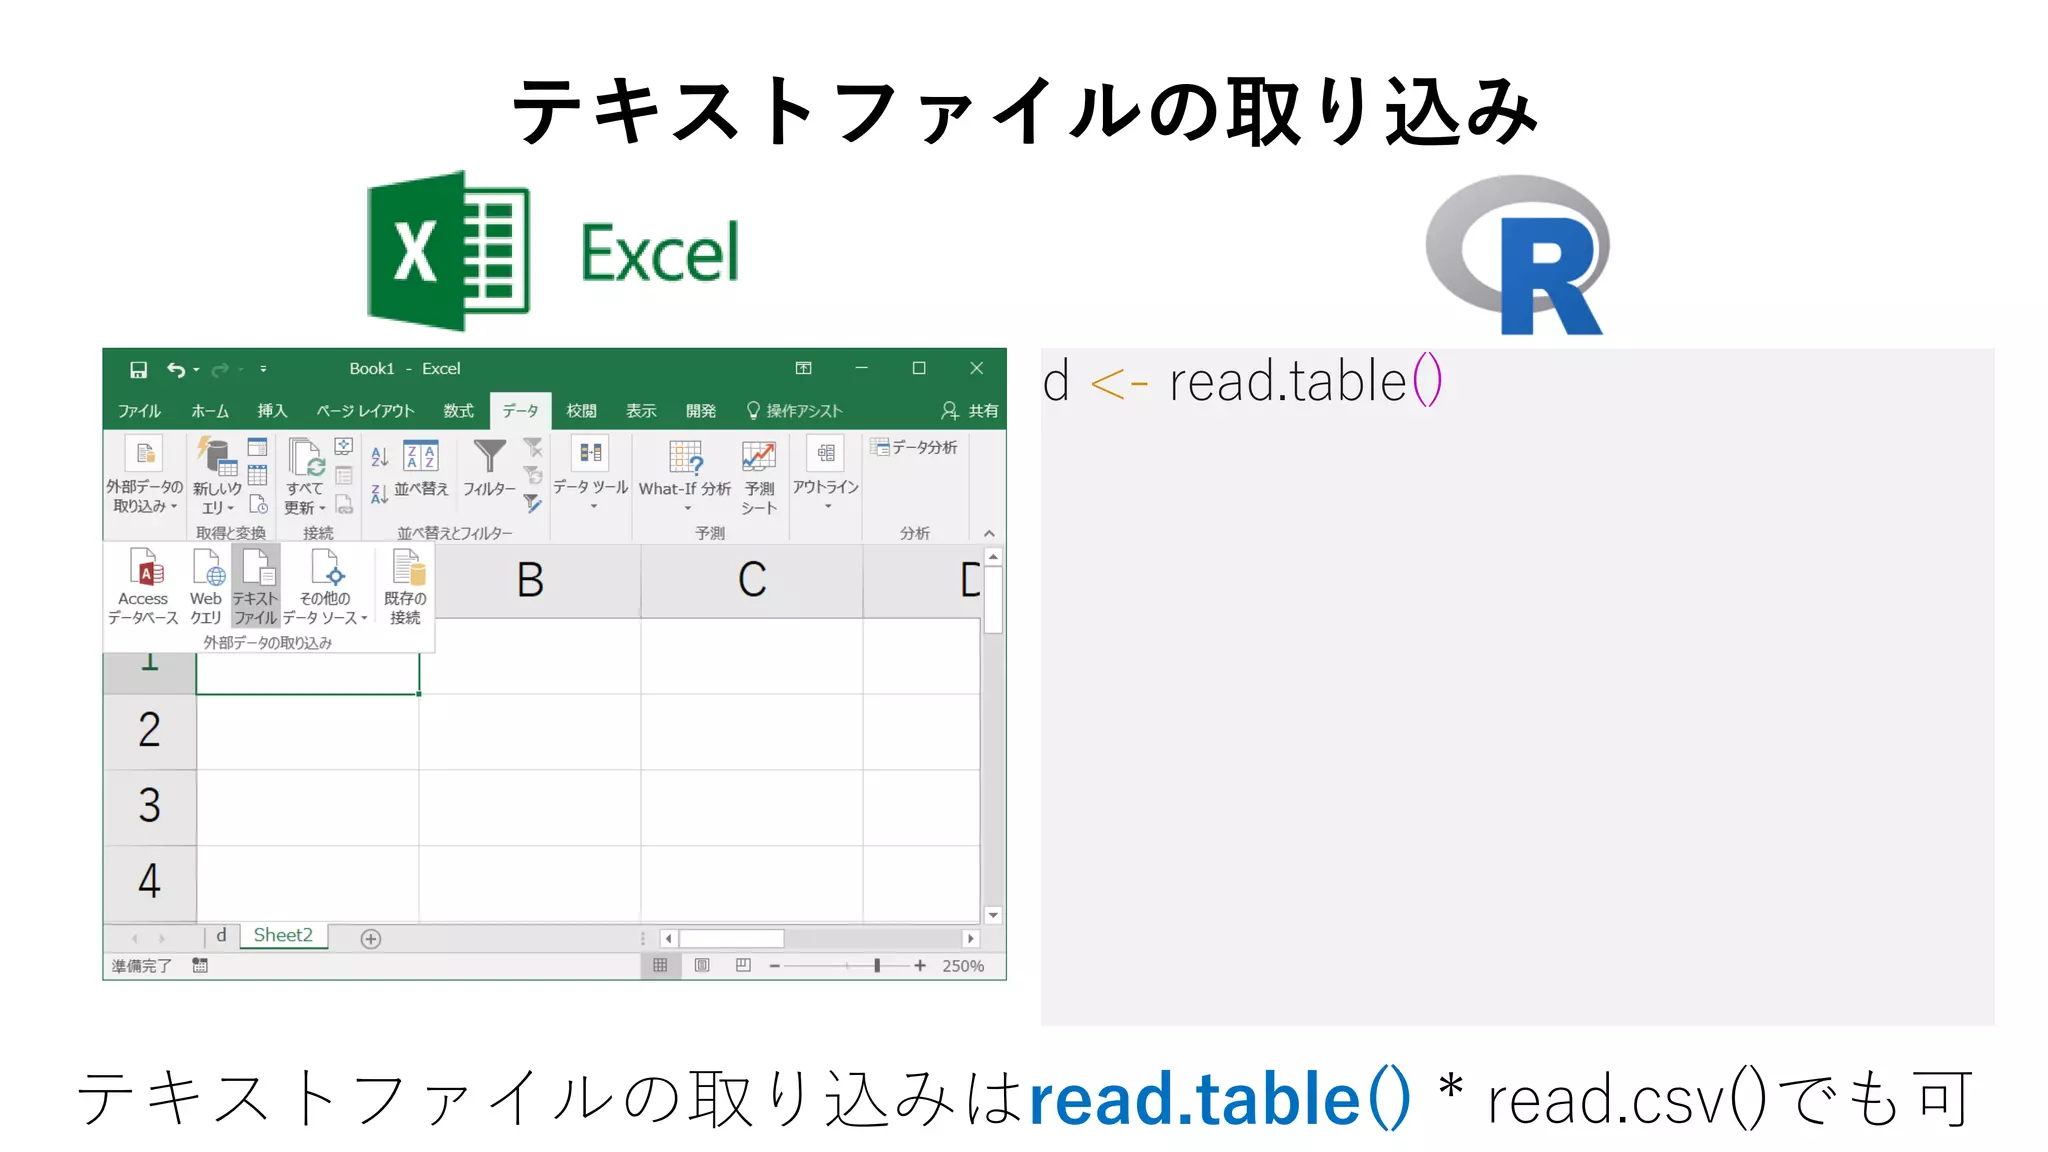Click the Advanced filter icon
Viewport: 2048px width, 1152px height.
point(533,504)
